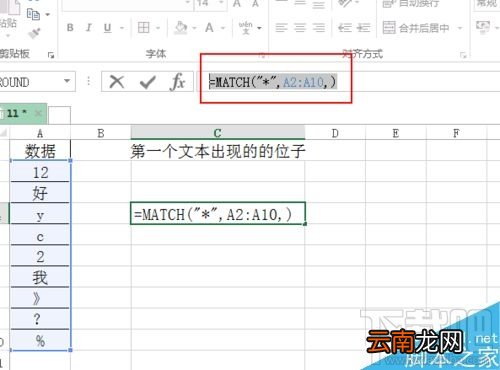Click the formula bar expand dots handle
Viewport: 500px width, 370px height.
coord(89,81)
